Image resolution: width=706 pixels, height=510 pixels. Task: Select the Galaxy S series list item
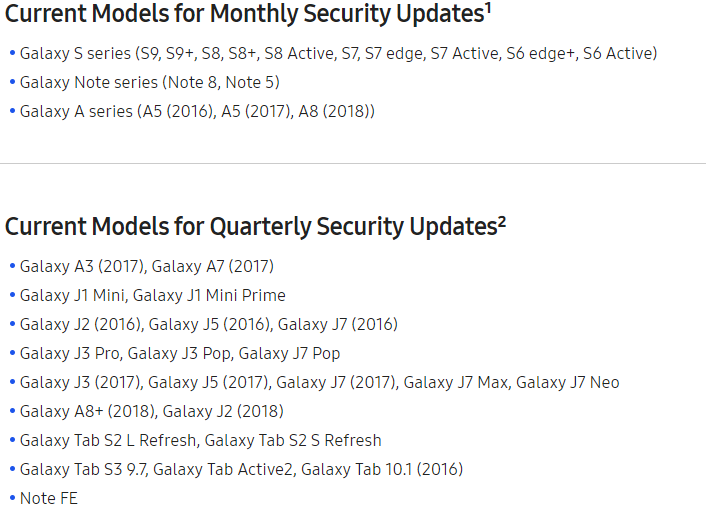pyautogui.click(x=338, y=53)
